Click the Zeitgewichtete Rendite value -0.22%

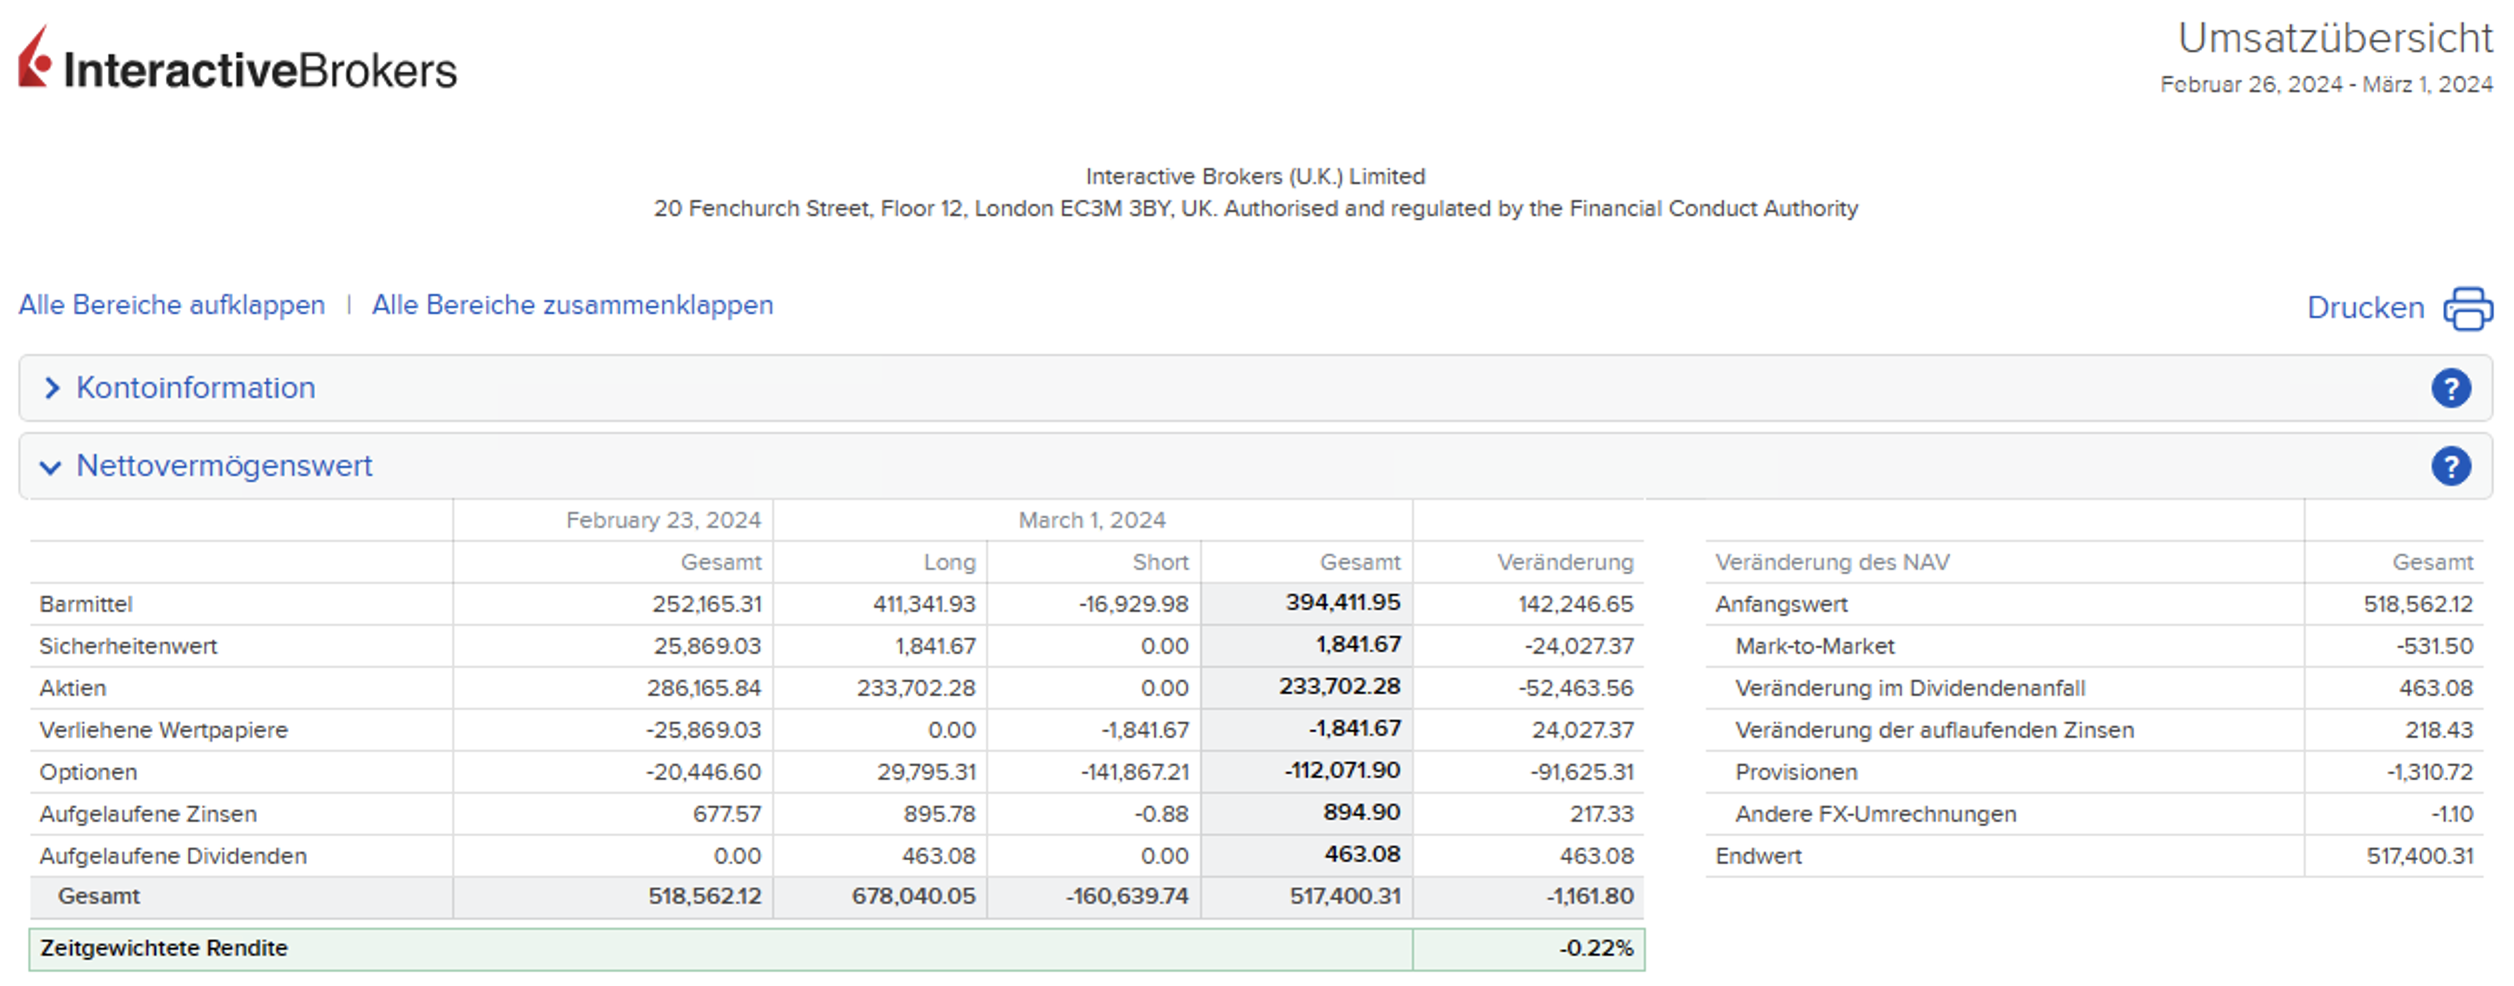coord(1595,948)
